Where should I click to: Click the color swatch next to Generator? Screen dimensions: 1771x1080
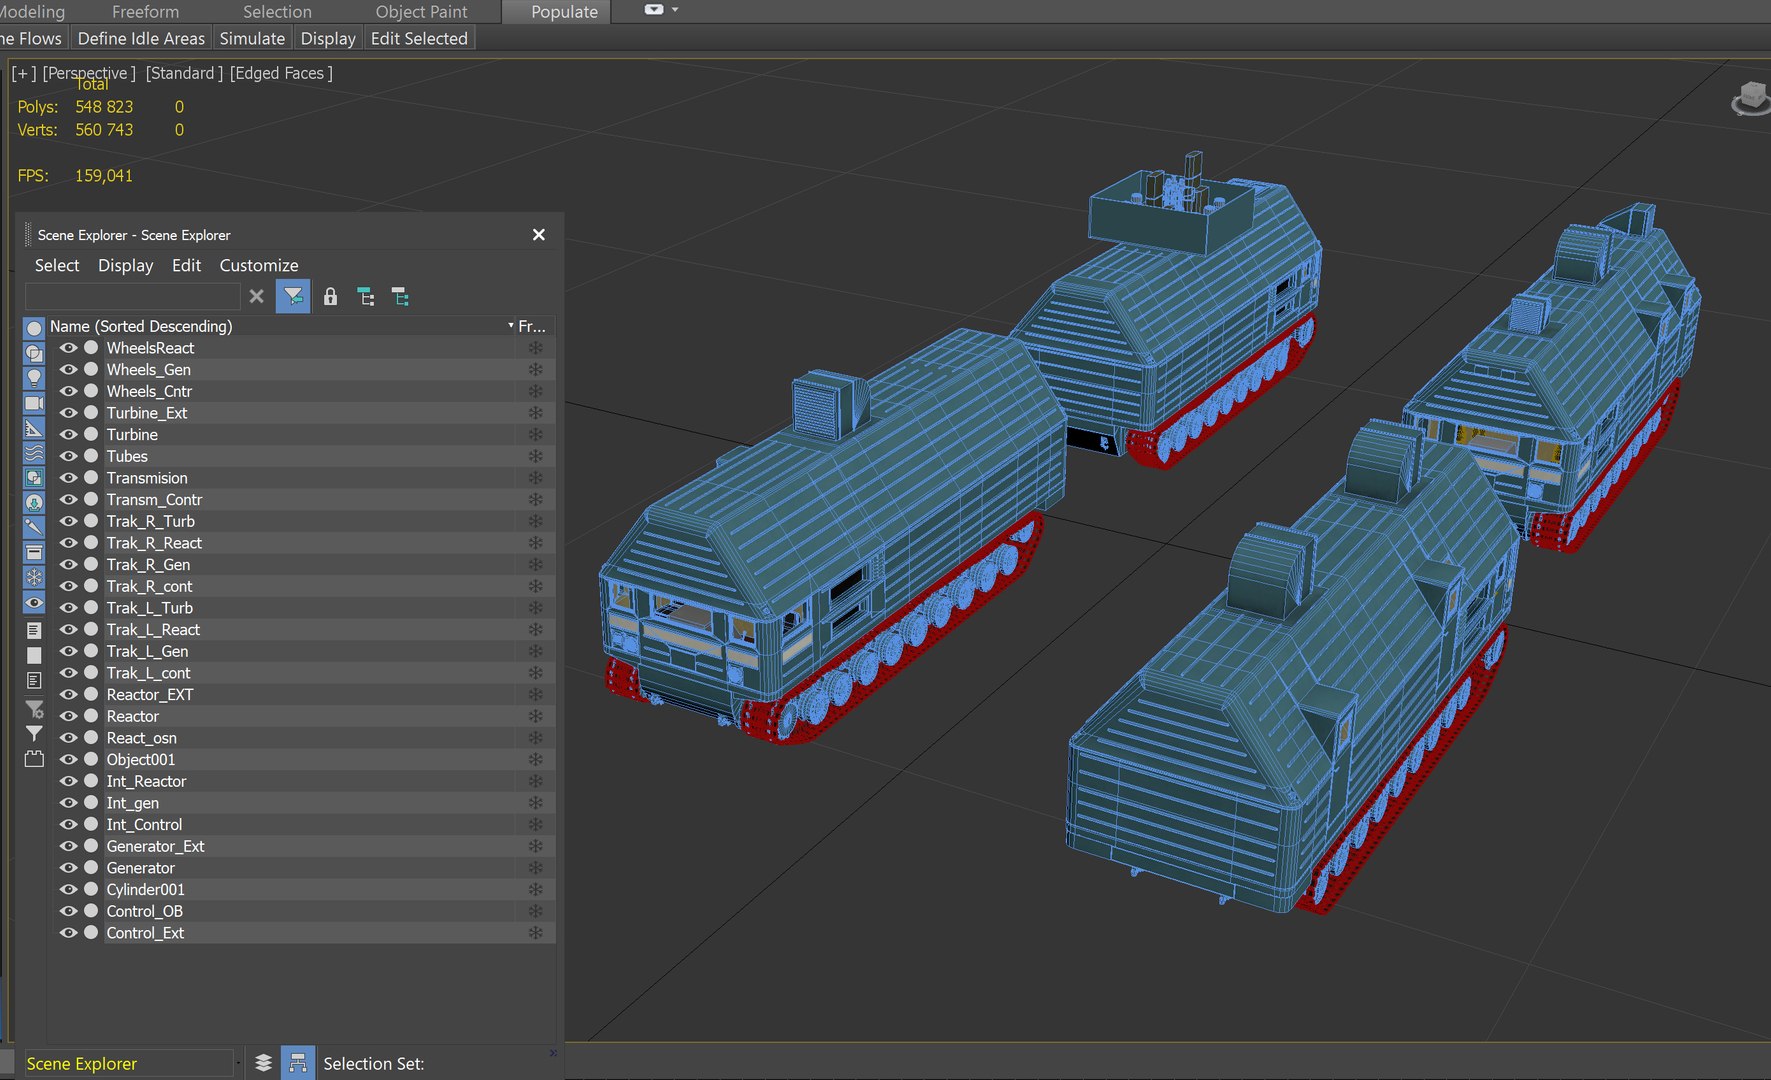coord(91,868)
